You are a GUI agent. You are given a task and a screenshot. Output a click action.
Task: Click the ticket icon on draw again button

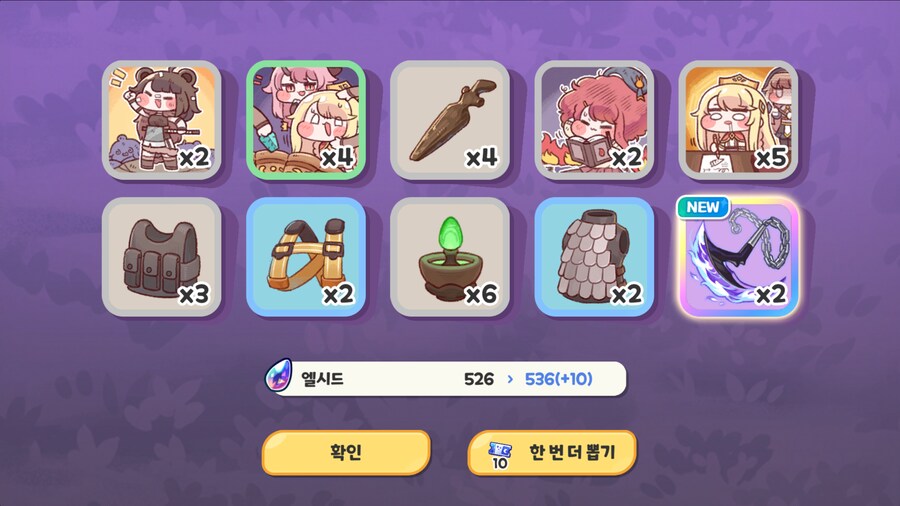[499, 455]
